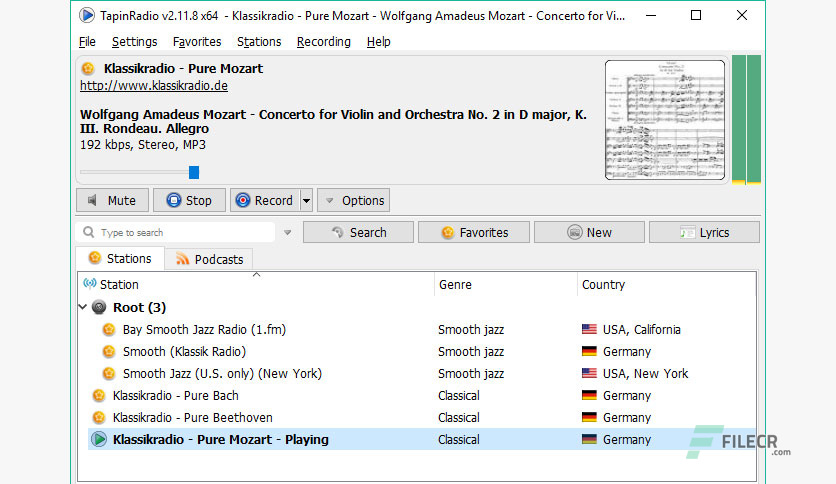836x484 pixels.
Task: Click the antenna icon in Station column header
Action: 90,283
